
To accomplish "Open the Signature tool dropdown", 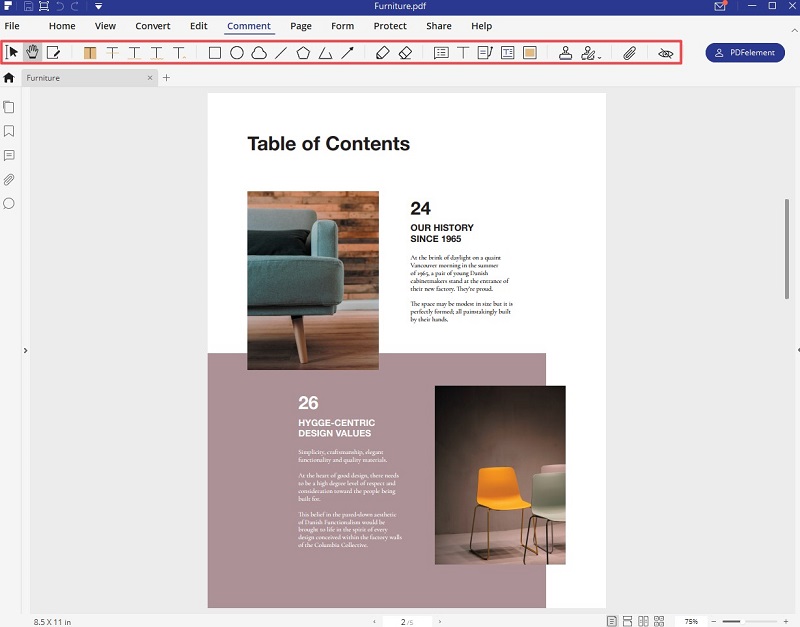I will [597, 52].
